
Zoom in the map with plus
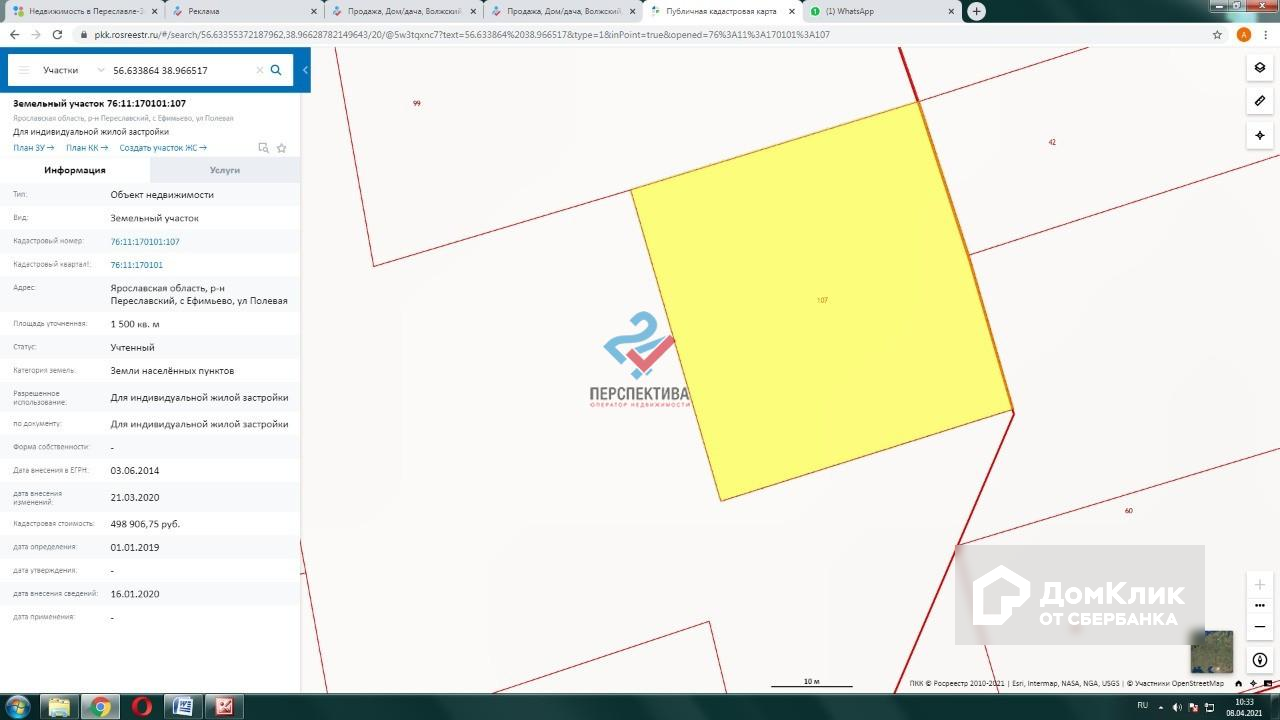click(1260, 584)
